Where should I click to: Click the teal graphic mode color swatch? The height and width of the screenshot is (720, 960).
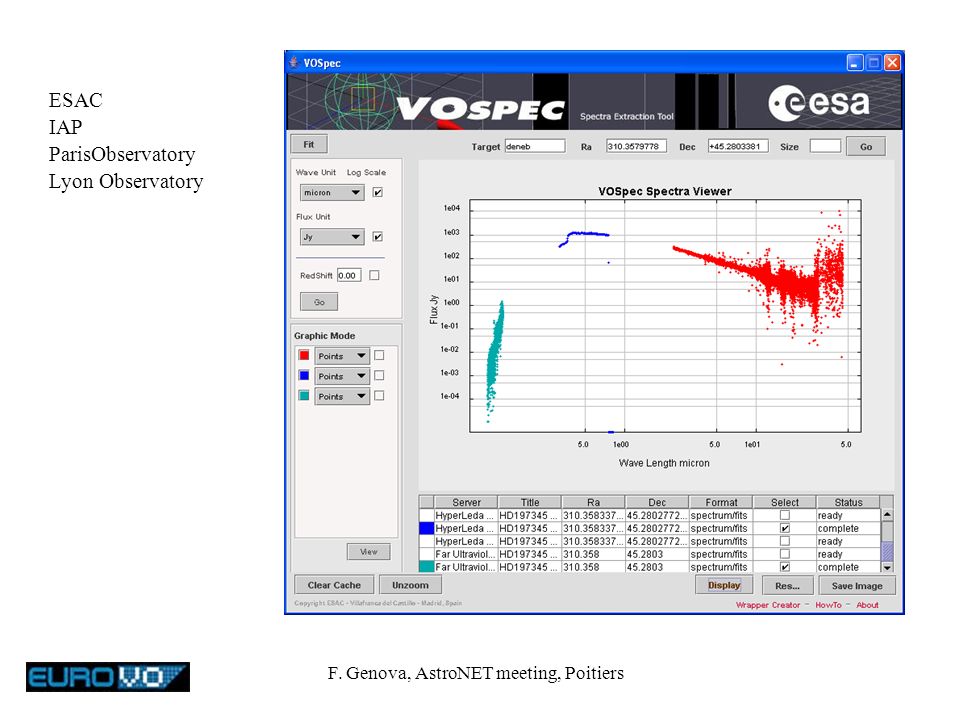pyautogui.click(x=304, y=396)
